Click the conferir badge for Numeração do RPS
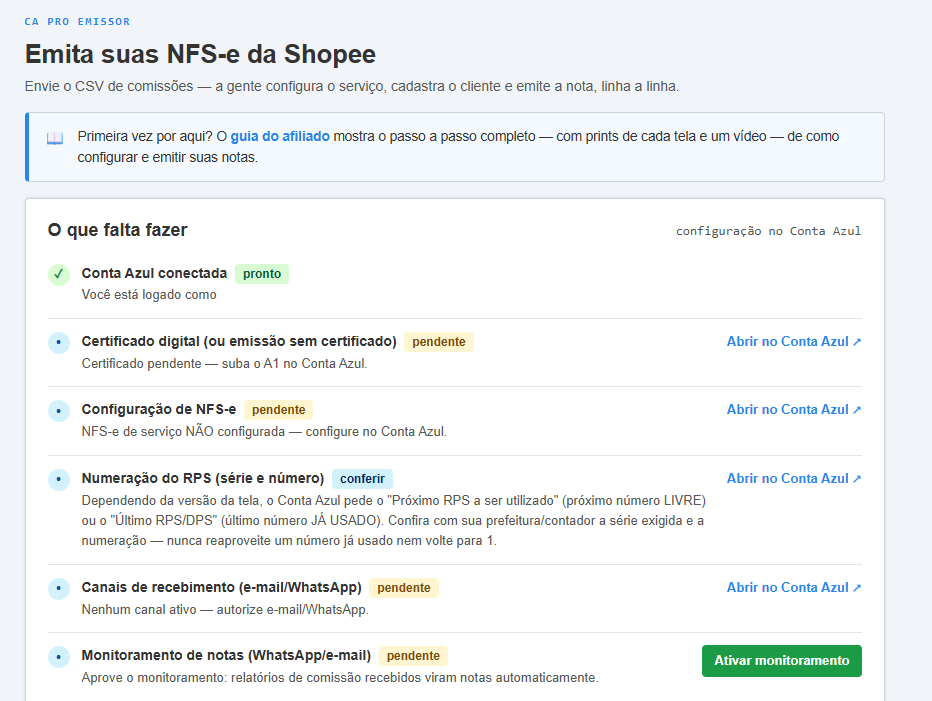This screenshot has width=932, height=701. click(362, 479)
